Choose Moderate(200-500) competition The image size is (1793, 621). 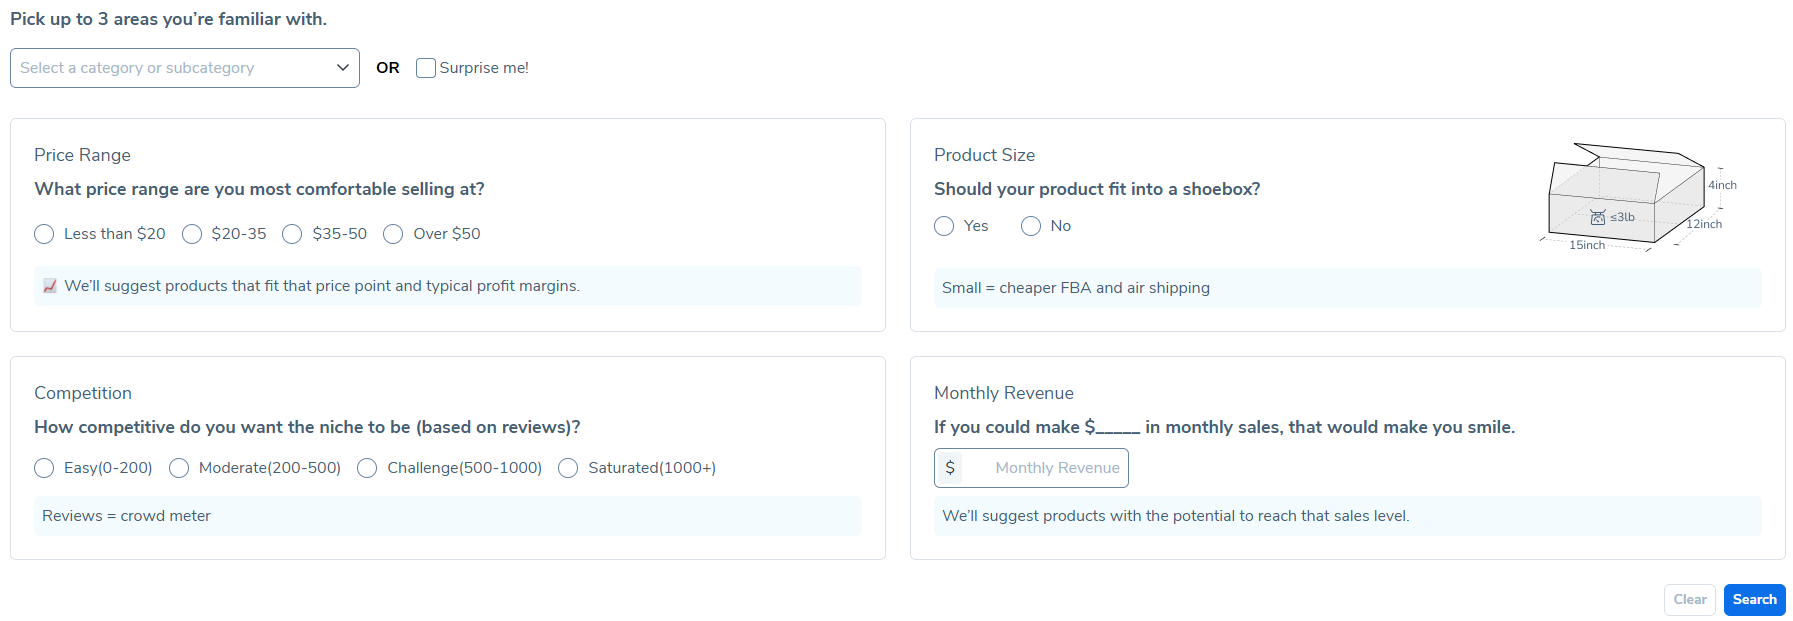(x=179, y=468)
